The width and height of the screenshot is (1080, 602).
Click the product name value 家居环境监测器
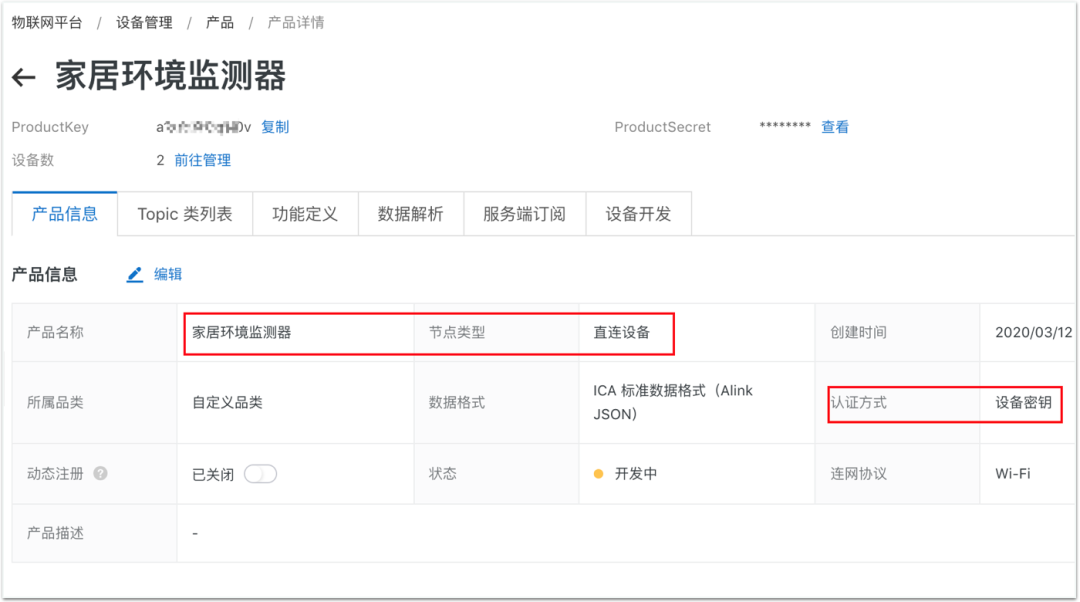242,333
